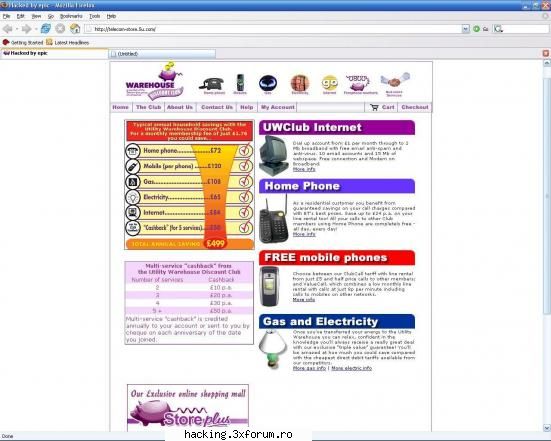551x441 pixels.
Task: Open the Tools menu
Action: (95, 16)
